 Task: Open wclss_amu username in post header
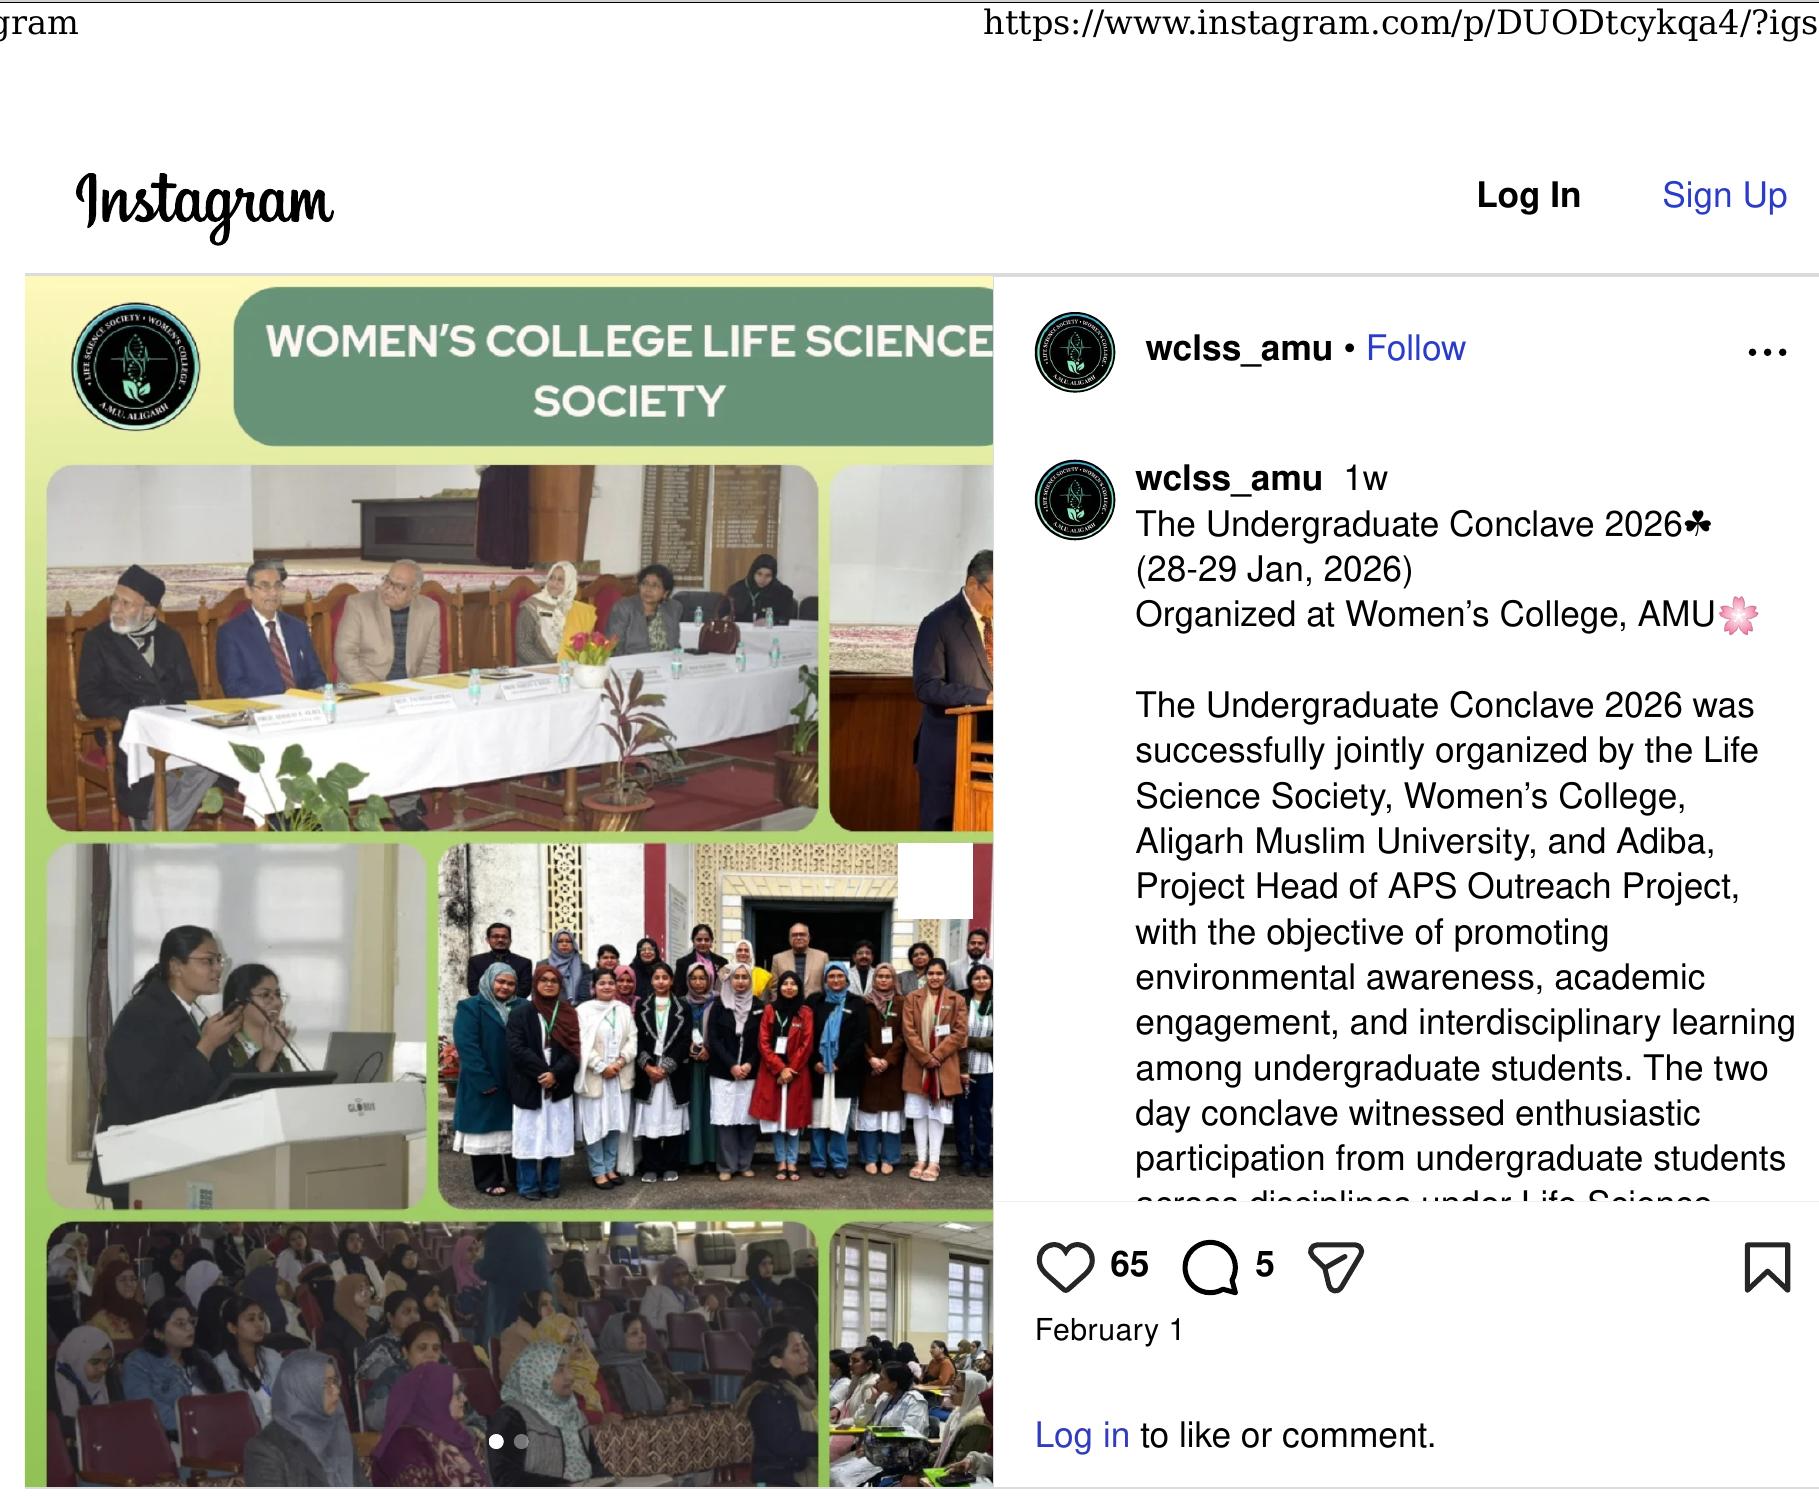pyautogui.click(x=1239, y=348)
